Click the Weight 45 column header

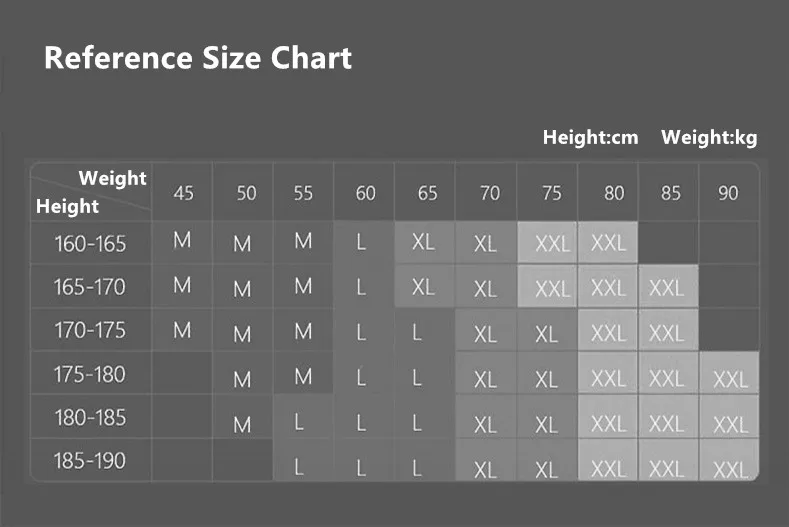click(183, 193)
